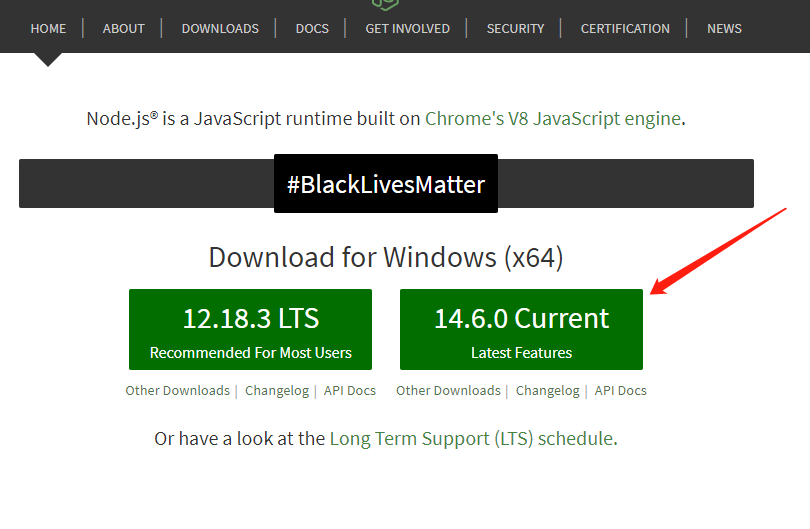Open API Docs under LTS button
The height and width of the screenshot is (529, 810).
[x=350, y=391]
